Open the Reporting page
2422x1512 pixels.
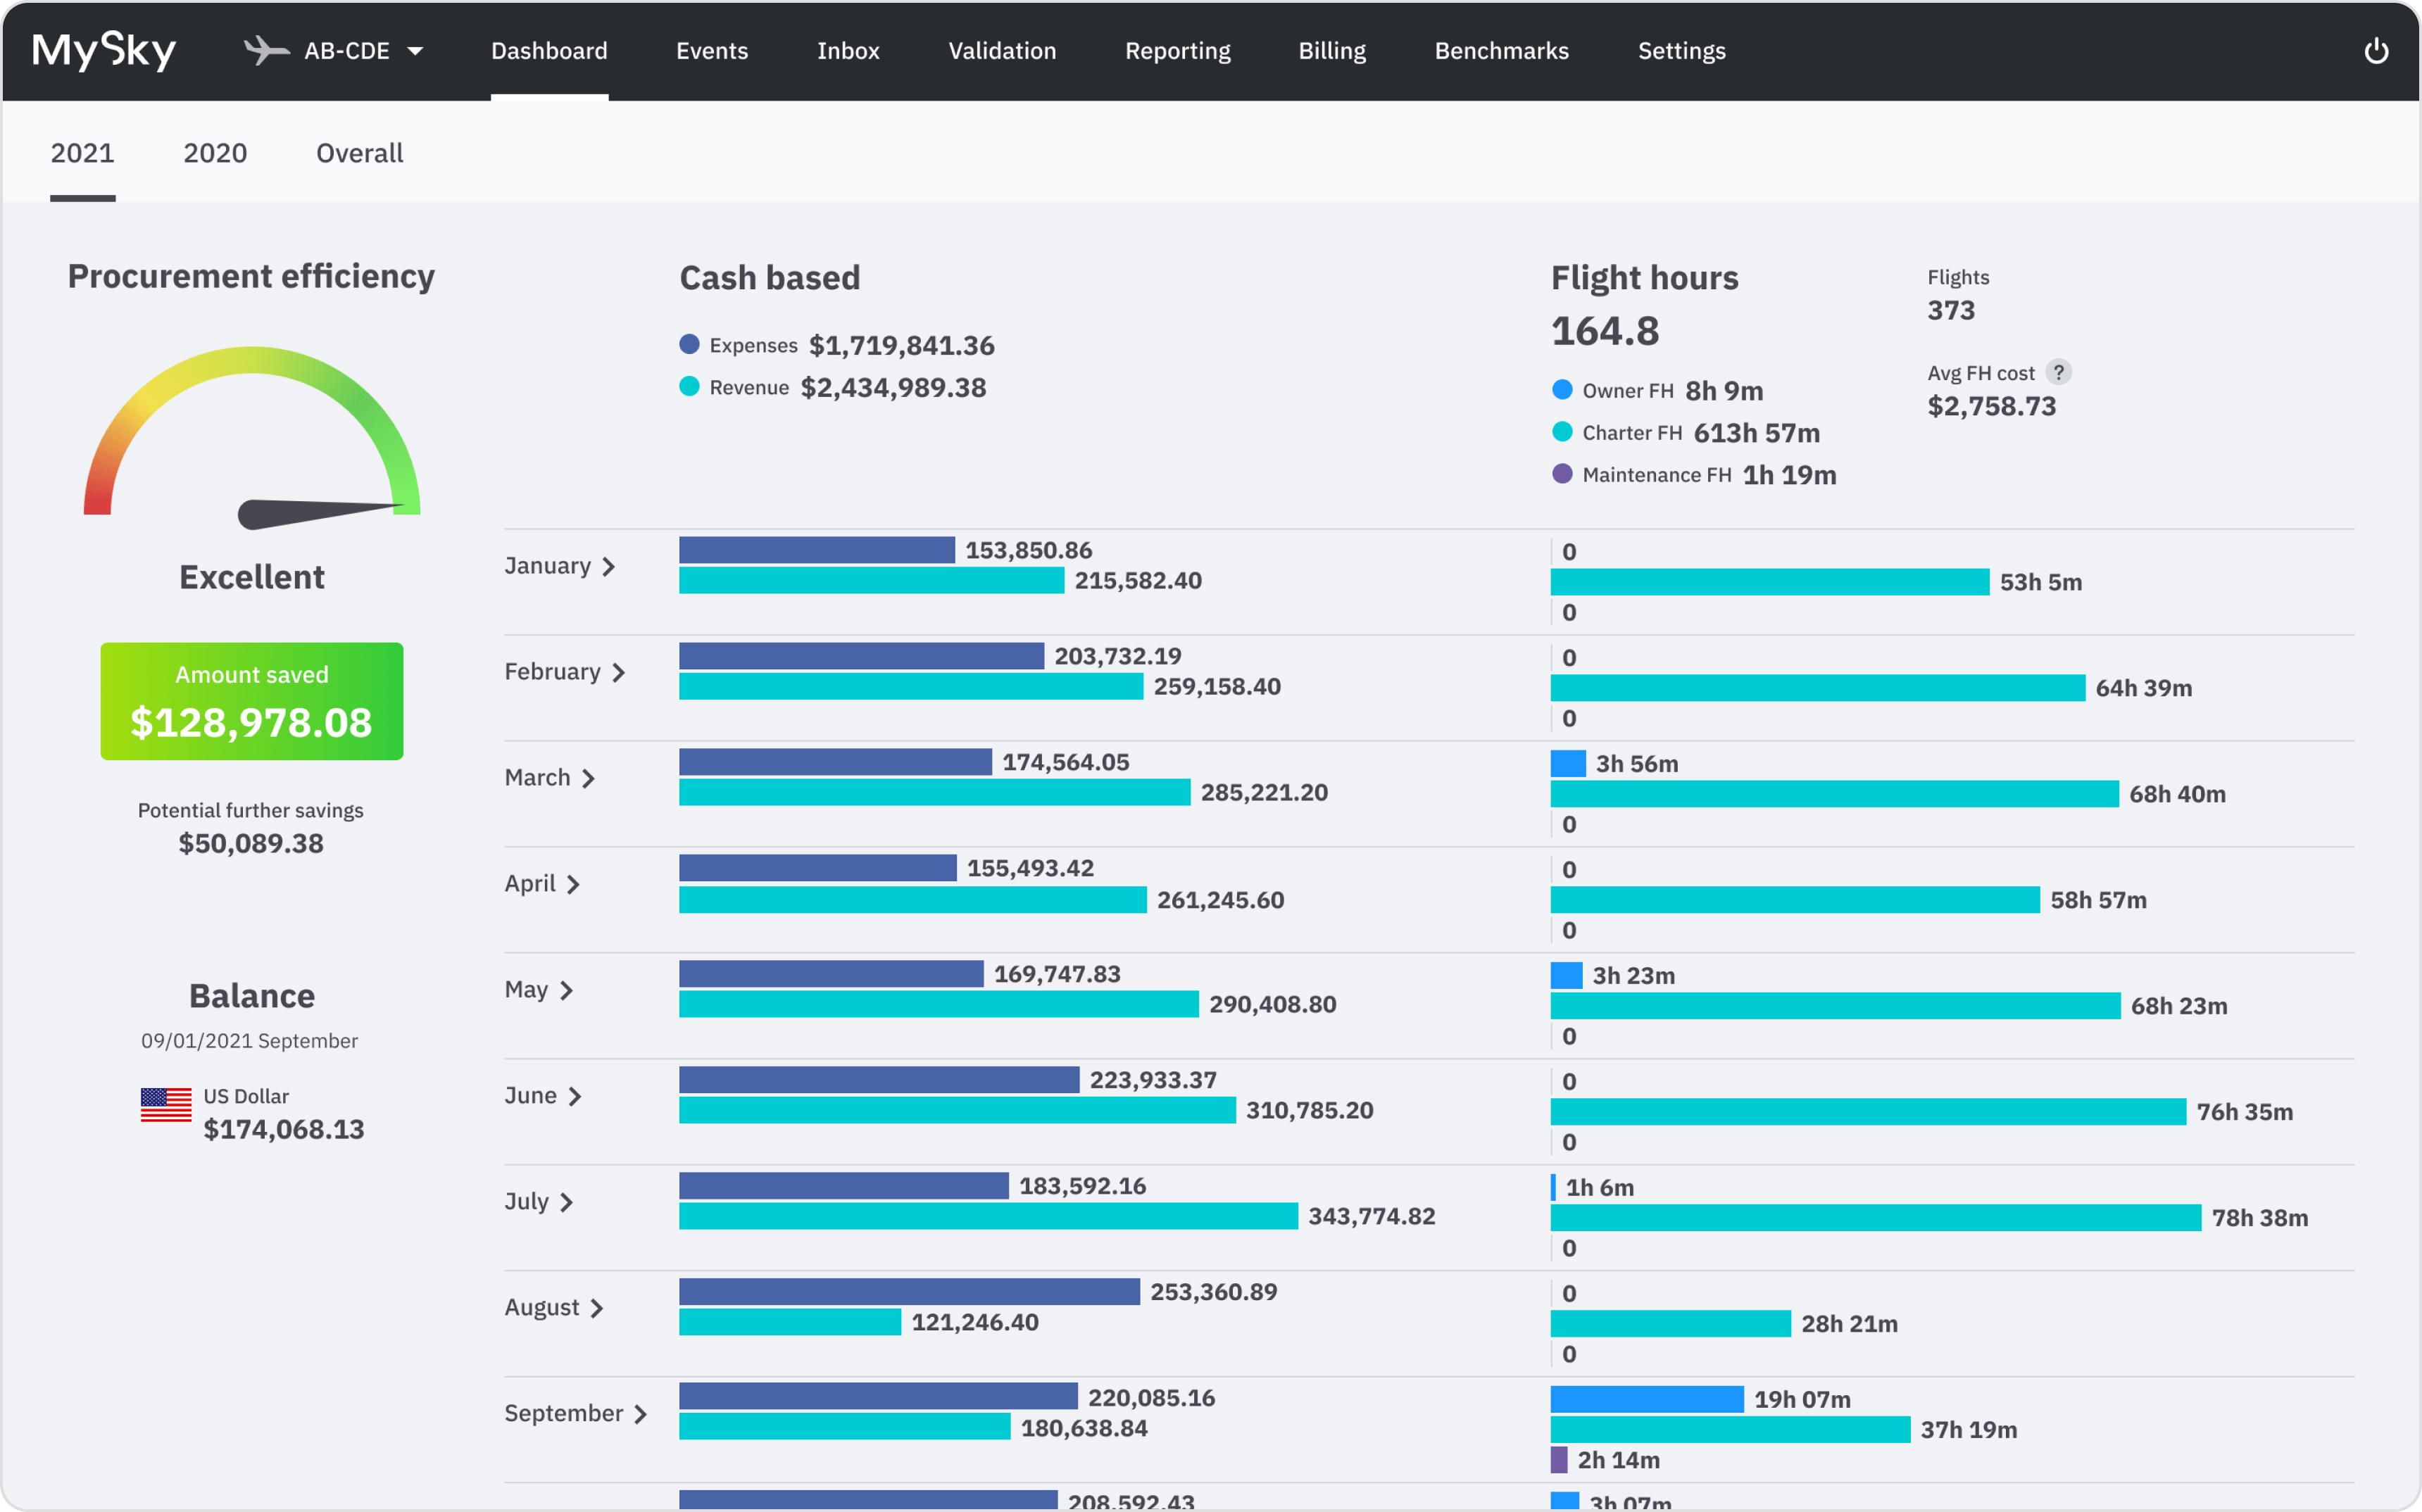(1177, 51)
